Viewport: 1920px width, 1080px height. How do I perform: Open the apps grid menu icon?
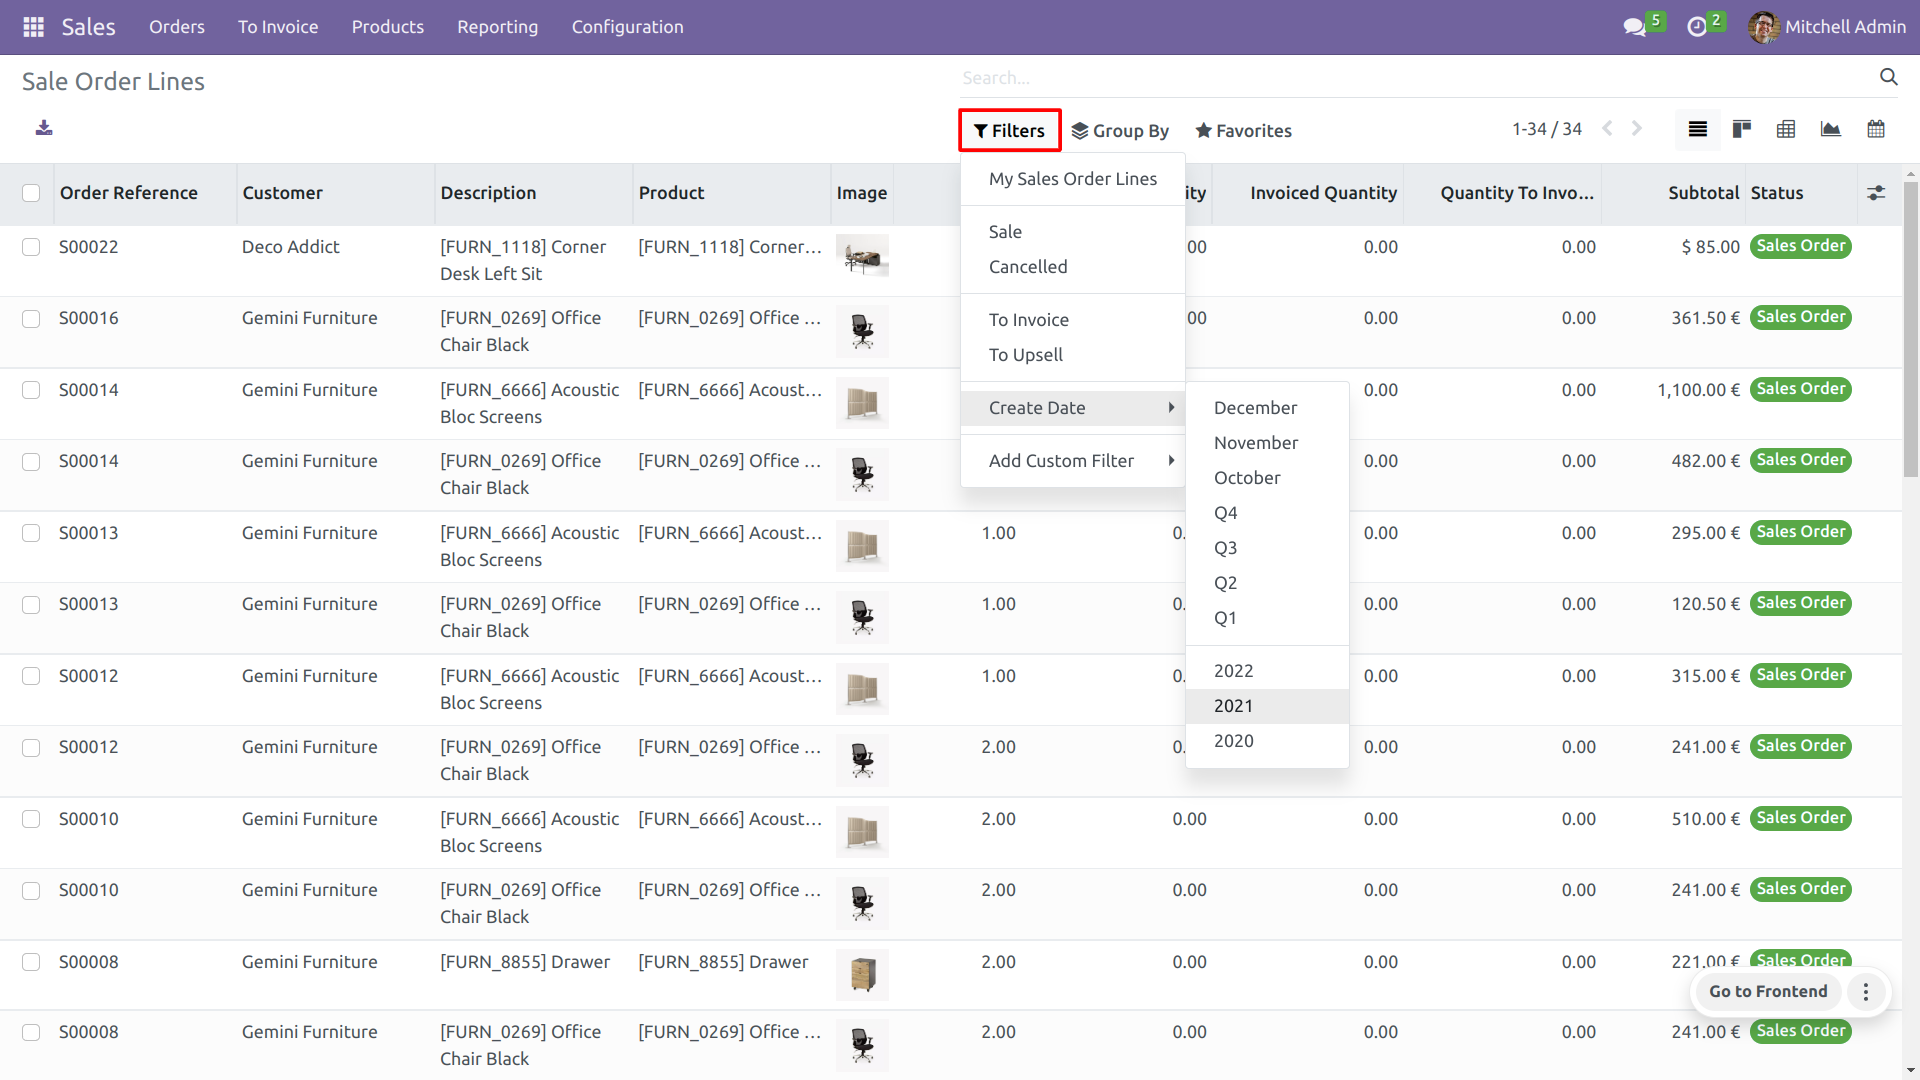click(33, 27)
